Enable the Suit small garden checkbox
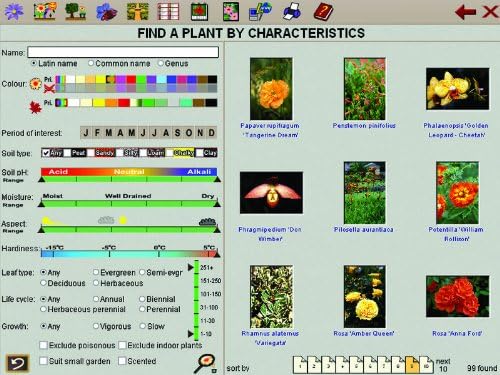Image resolution: width=500 pixels, height=375 pixels. (43, 361)
